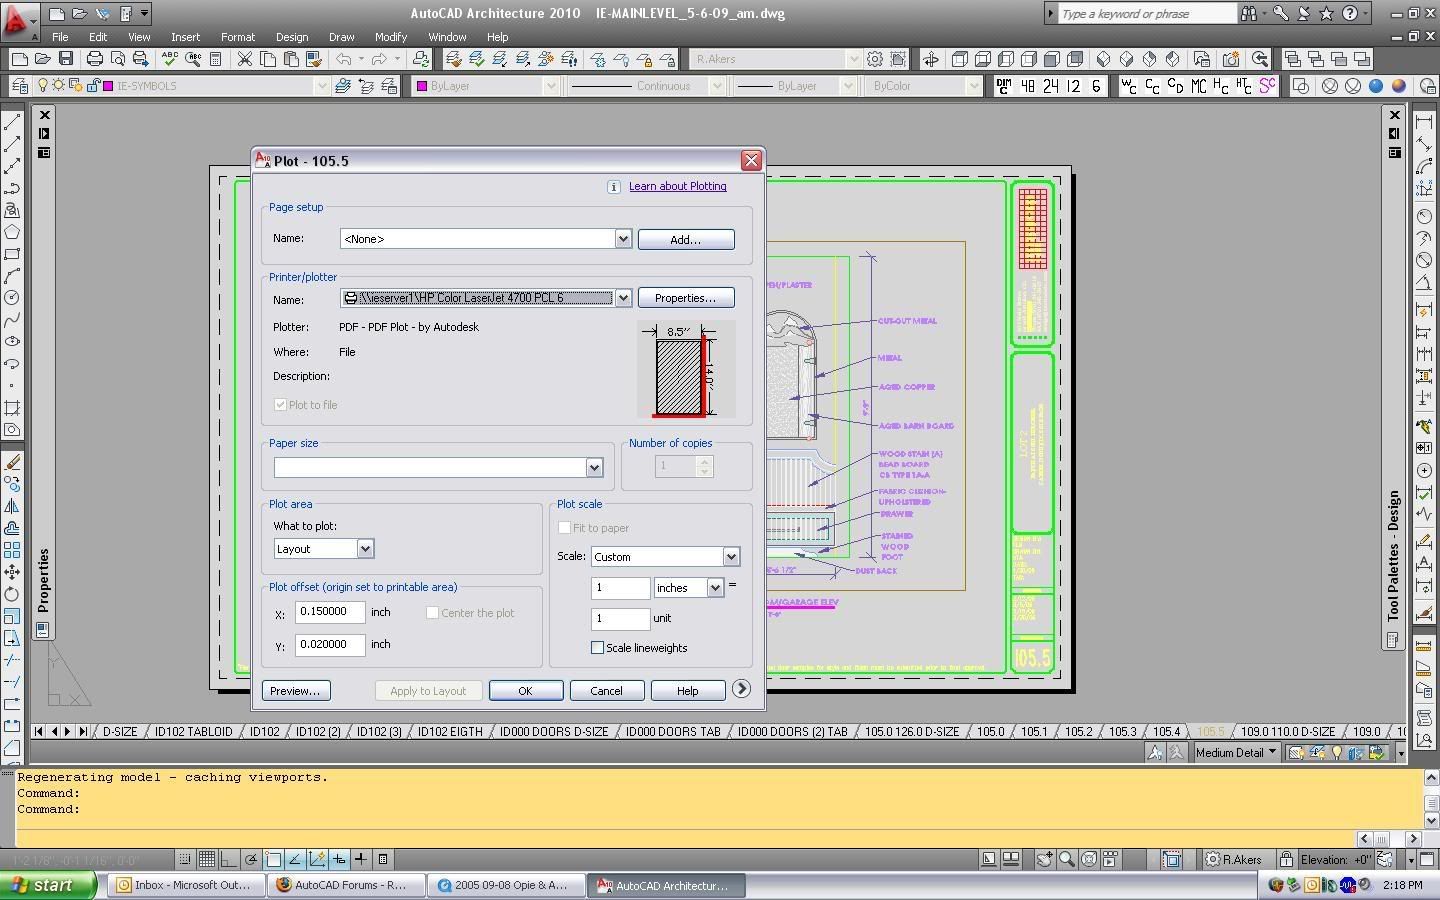The image size is (1440, 900).
Task: Click the Preview... button
Action: click(x=295, y=691)
